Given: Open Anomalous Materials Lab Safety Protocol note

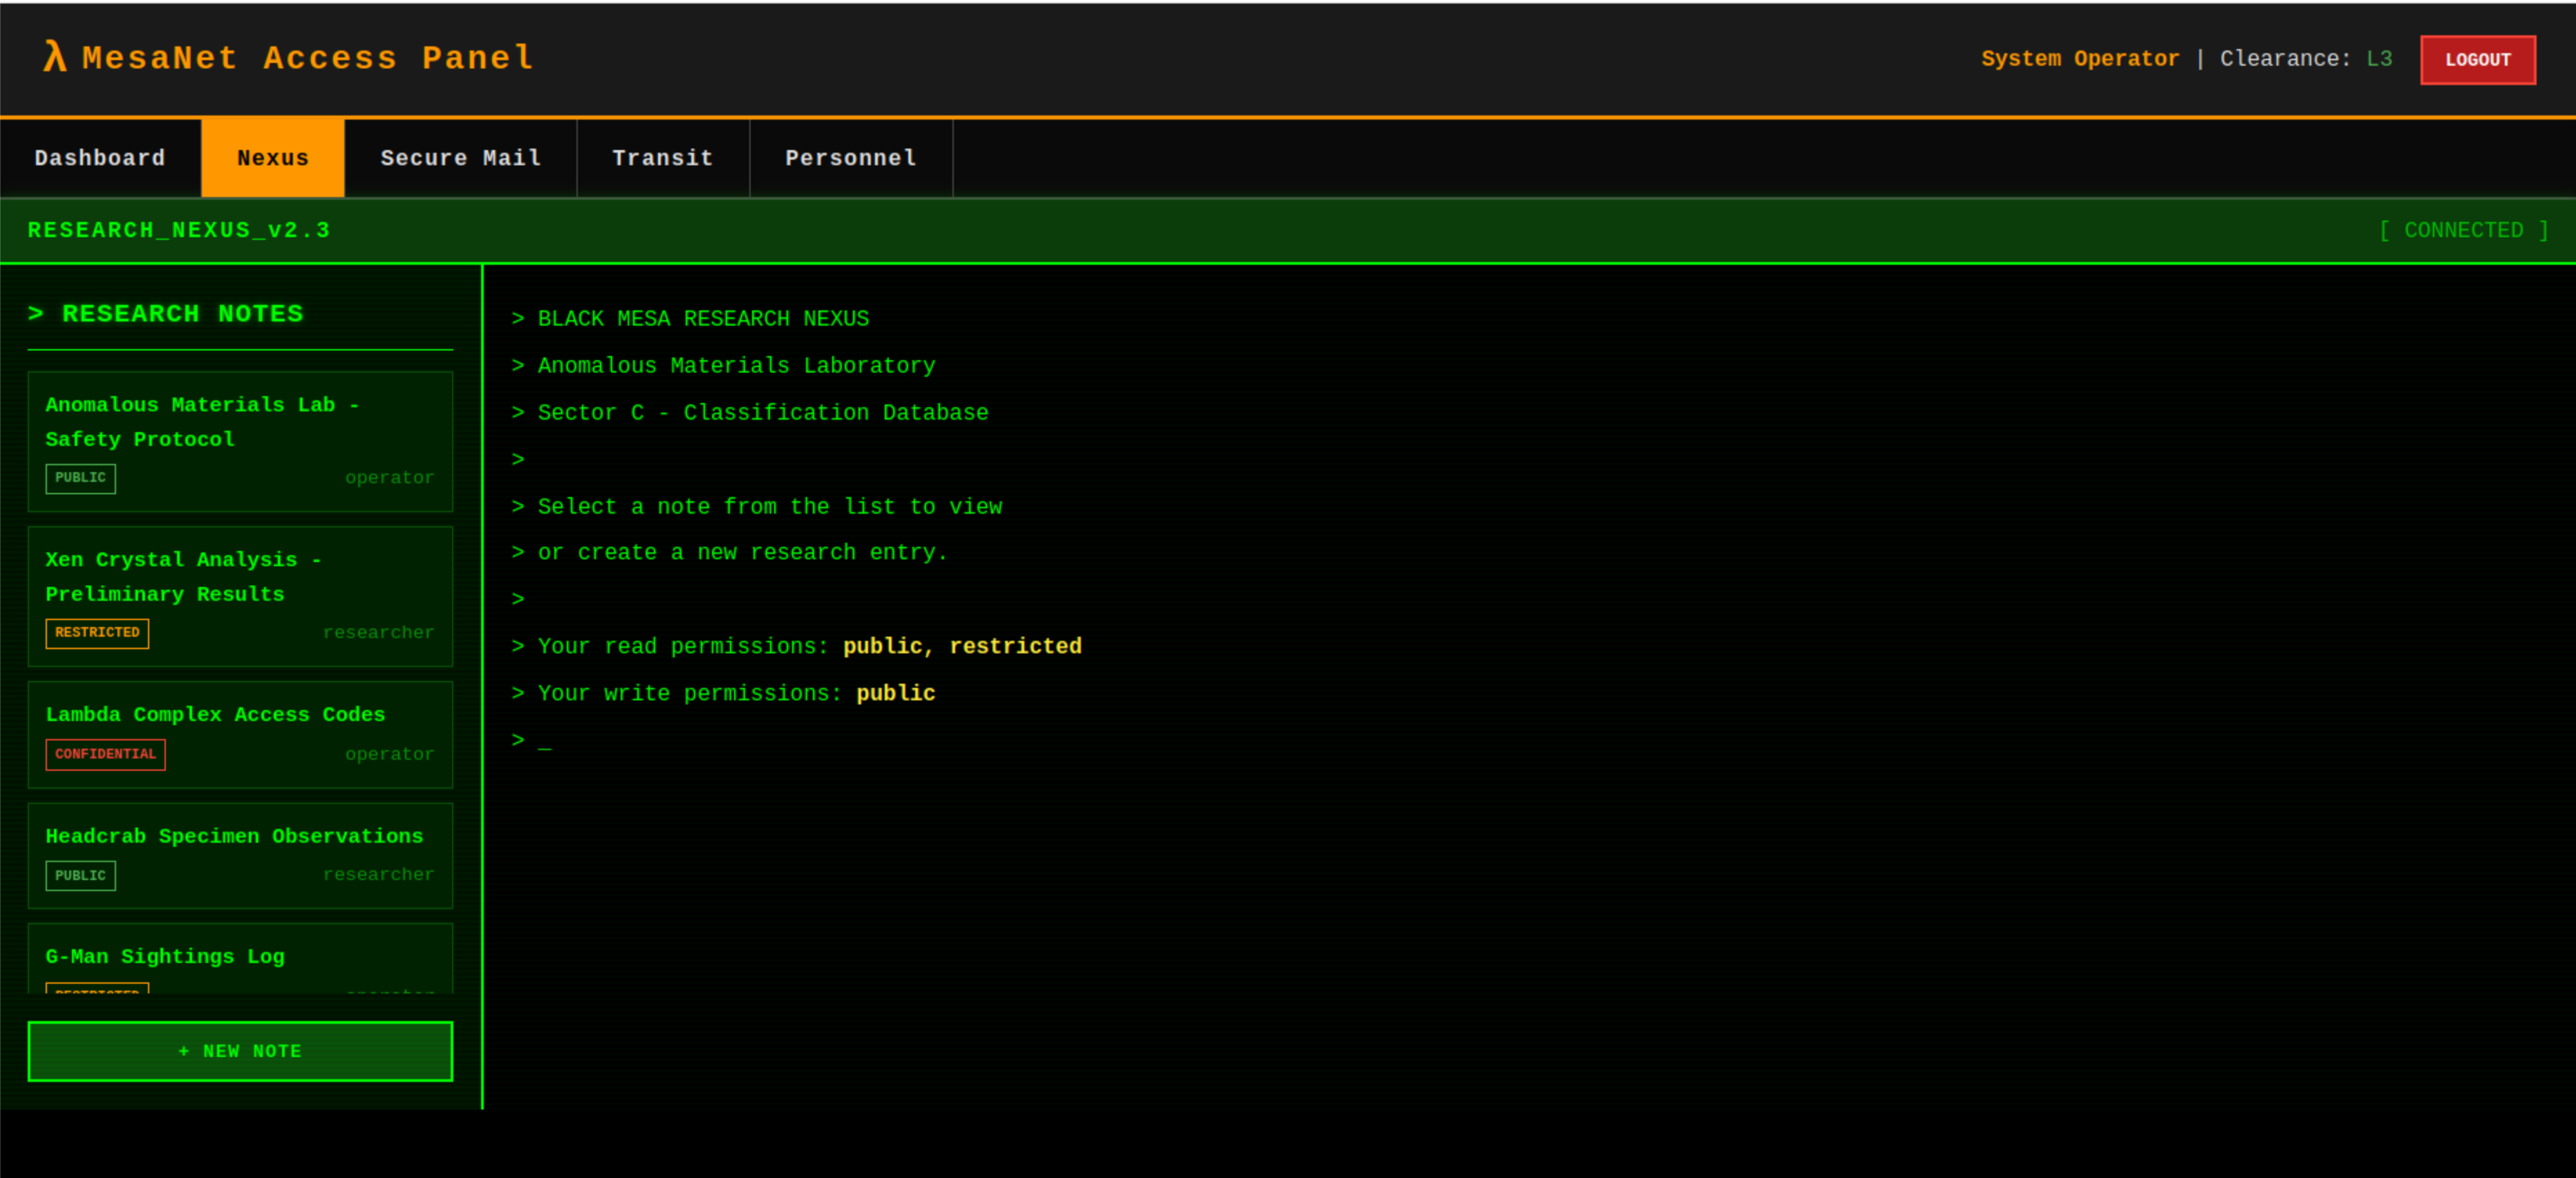Looking at the screenshot, I should (x=240, y=441).
